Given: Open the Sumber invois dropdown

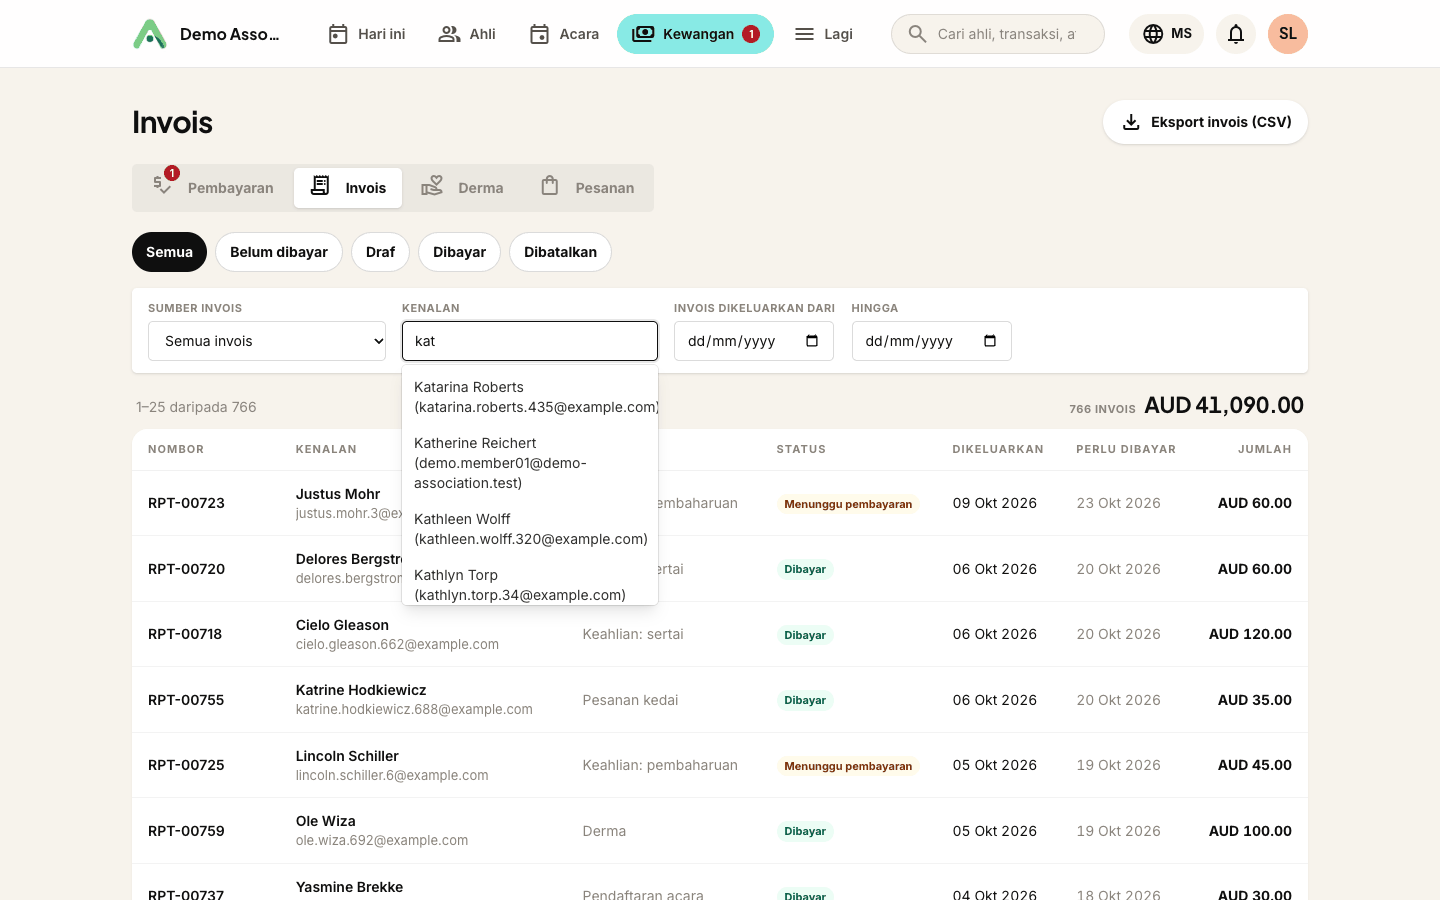Looking at the screenshot, I should (267, 341).
